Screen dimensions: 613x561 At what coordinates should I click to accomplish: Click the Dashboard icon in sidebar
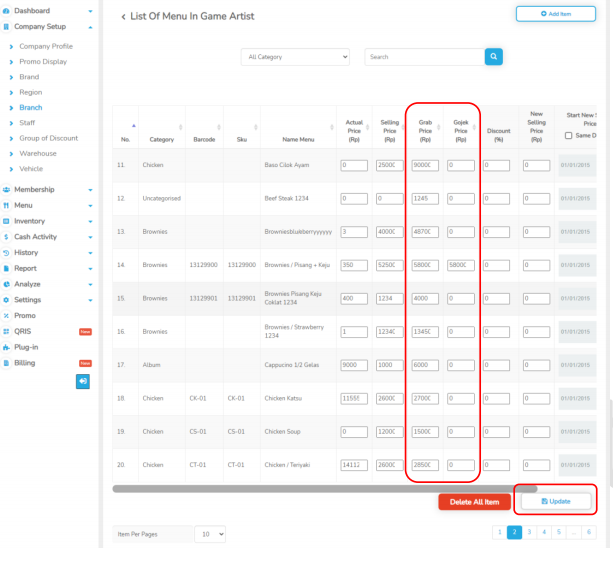coord(6,10)
